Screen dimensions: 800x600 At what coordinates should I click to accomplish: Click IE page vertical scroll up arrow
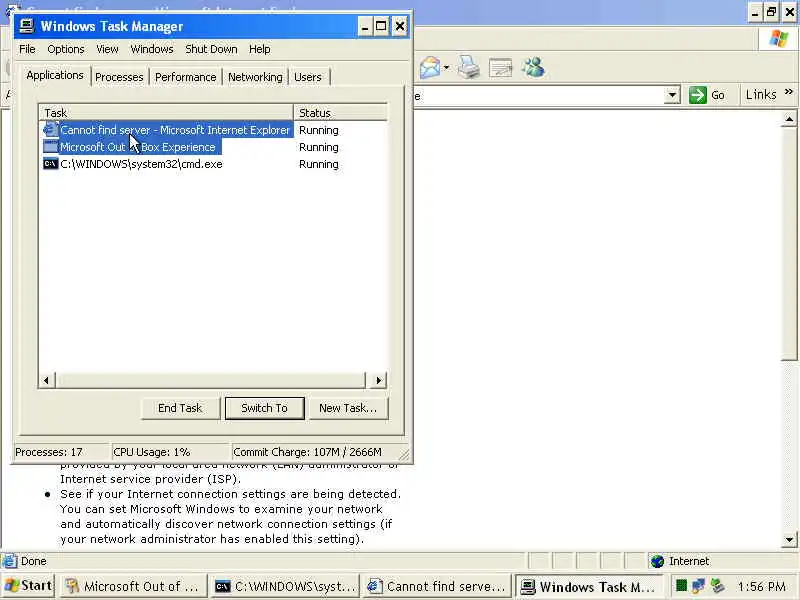(789, 119)
